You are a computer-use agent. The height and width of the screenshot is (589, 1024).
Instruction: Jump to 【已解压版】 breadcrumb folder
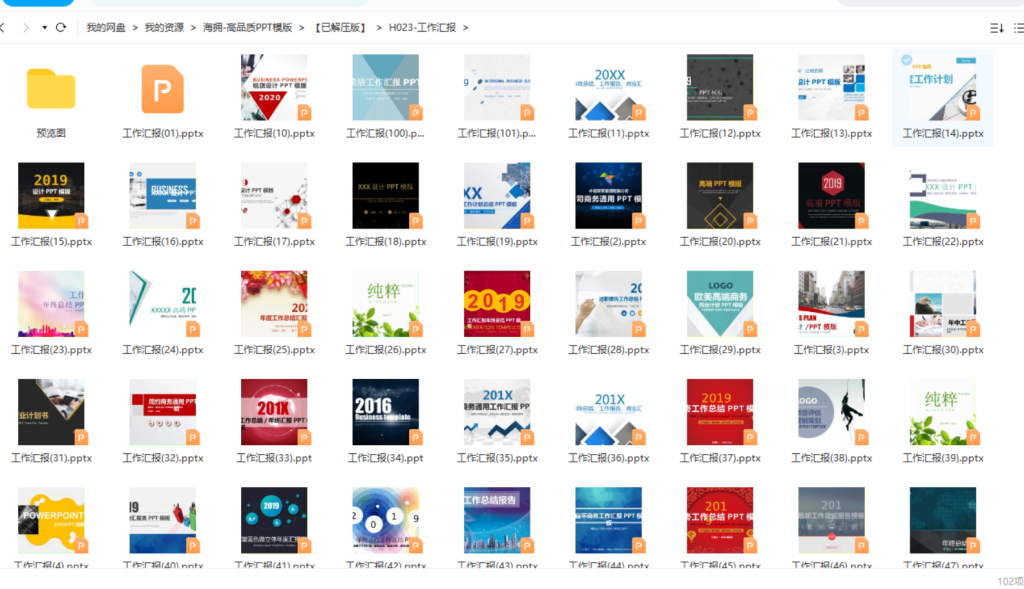[x=340, y=28]
